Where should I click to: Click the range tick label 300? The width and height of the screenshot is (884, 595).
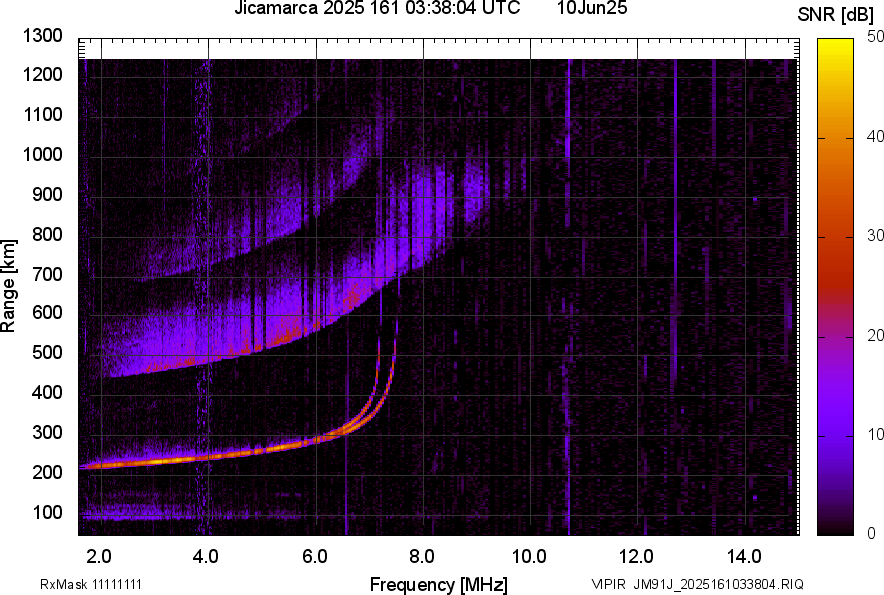click(x=47, y=433)
